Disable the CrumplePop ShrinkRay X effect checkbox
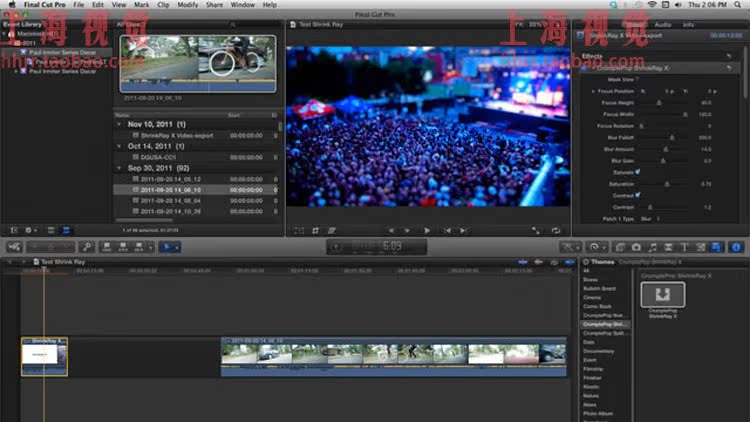This screenshot has width=750, height=422. coord(584,68)
